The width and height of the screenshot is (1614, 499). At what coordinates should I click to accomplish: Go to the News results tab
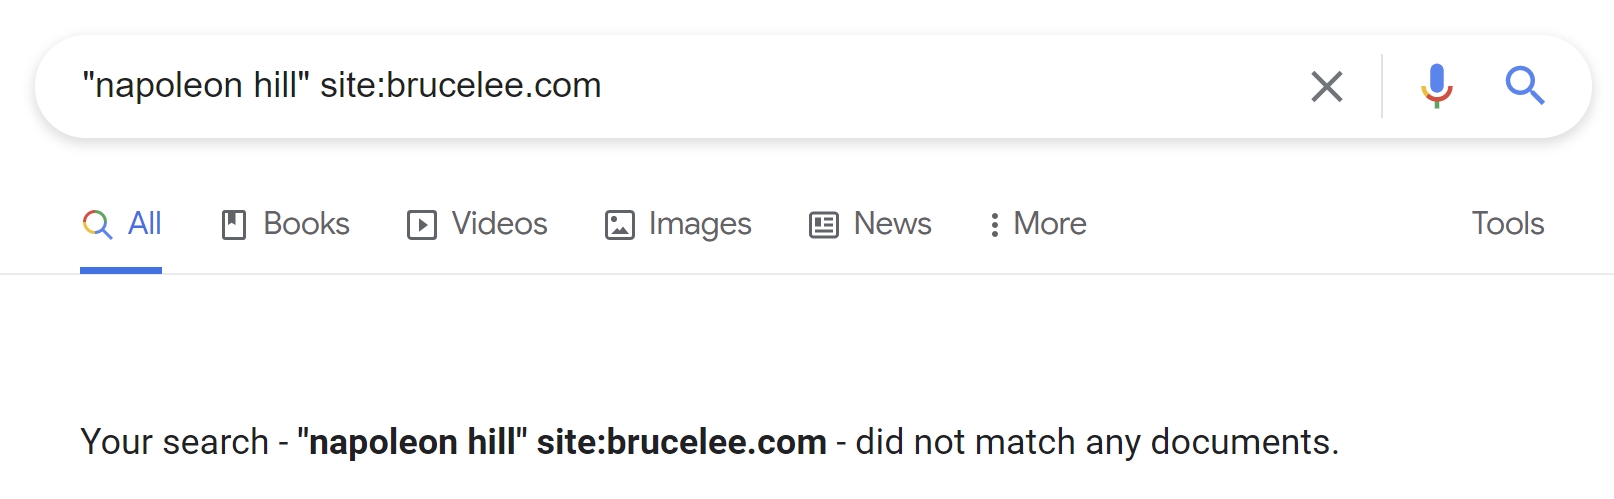[x=892, y=224]
